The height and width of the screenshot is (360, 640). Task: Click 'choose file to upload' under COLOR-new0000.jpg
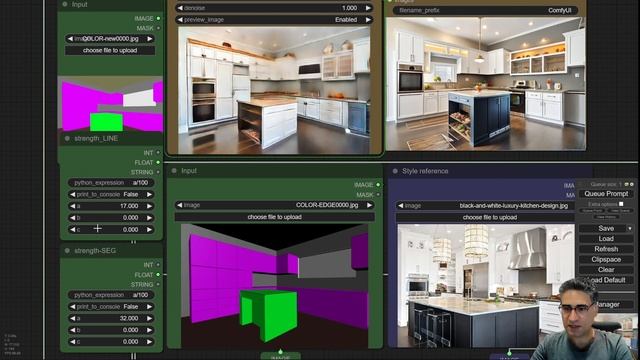click(x=110, y=51)
